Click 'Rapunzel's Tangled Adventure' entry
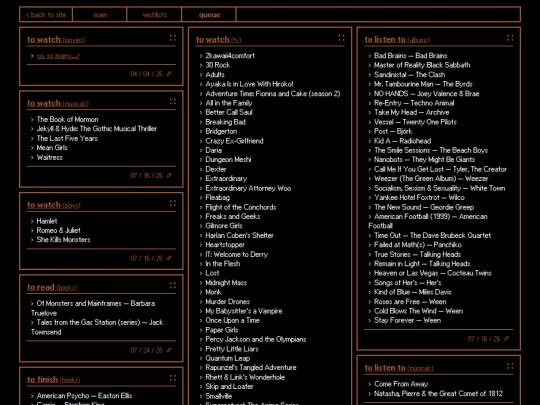Screen dimensions: 540x405 click(x=251, y=367)
